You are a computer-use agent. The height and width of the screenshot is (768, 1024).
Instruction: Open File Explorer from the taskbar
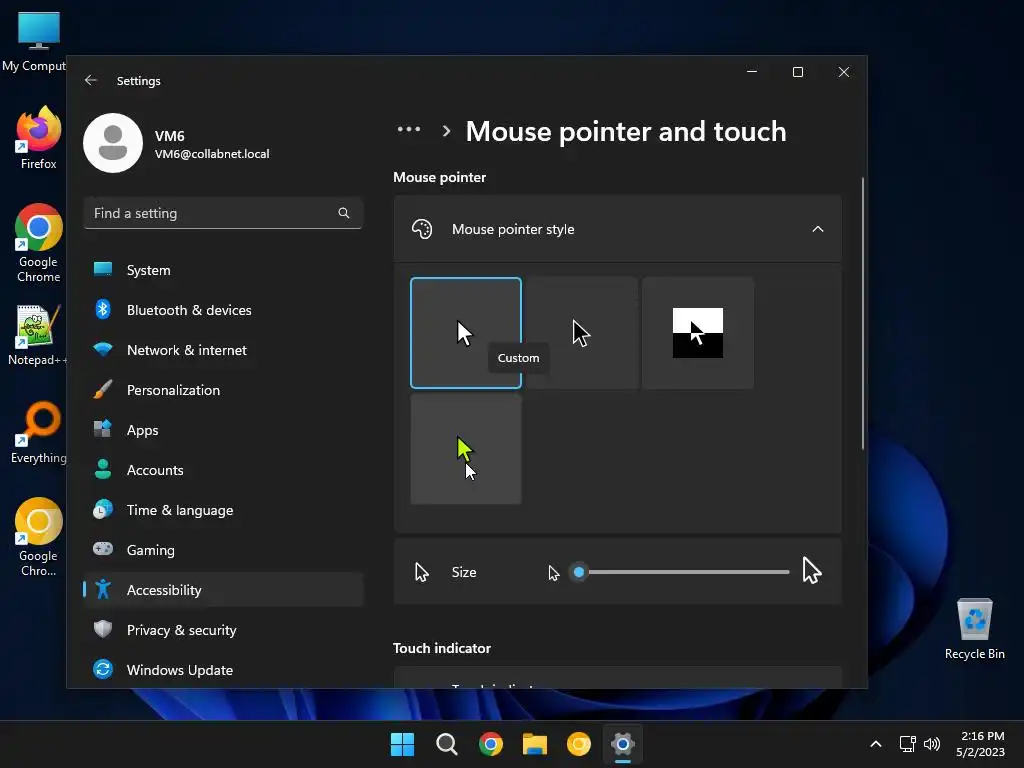coord(535,744)
